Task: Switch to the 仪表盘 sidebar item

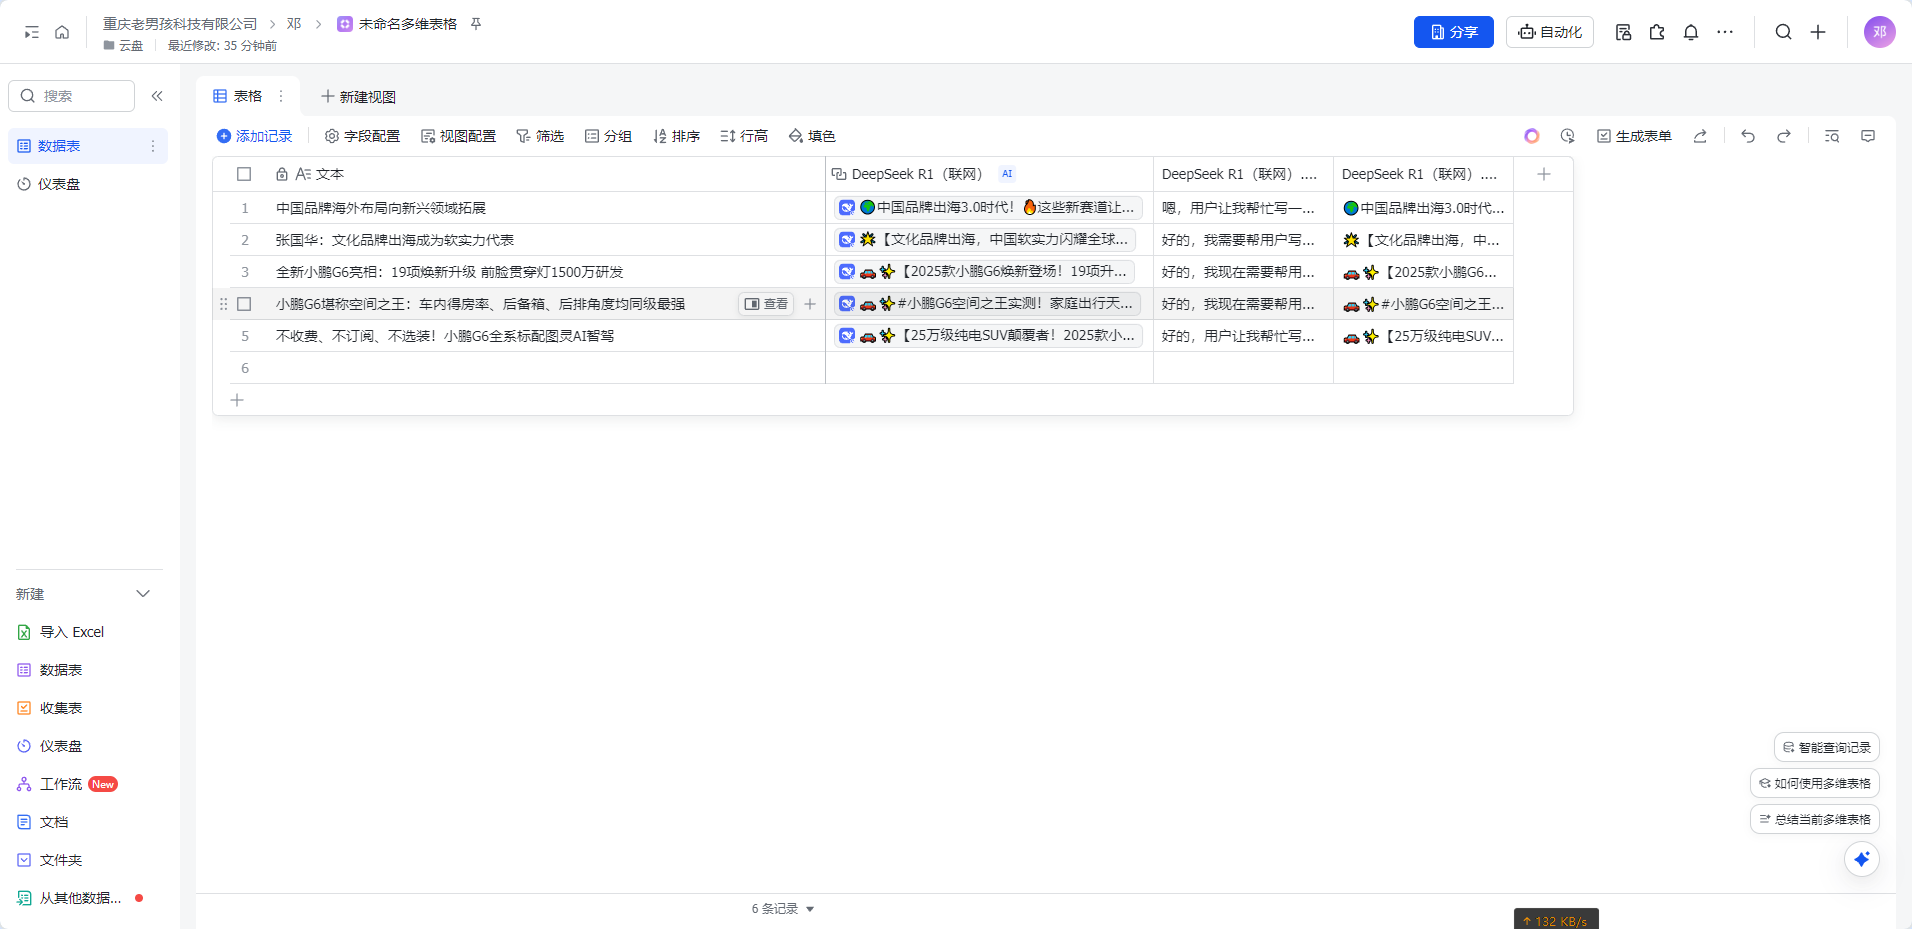Action: pos(59,184)
